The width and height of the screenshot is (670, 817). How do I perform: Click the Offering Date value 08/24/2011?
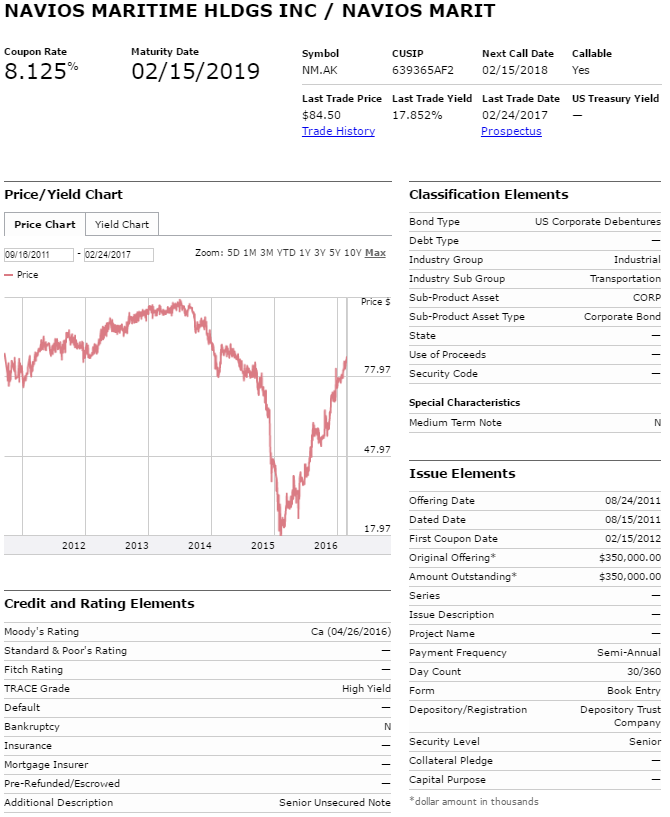[632, 501]
